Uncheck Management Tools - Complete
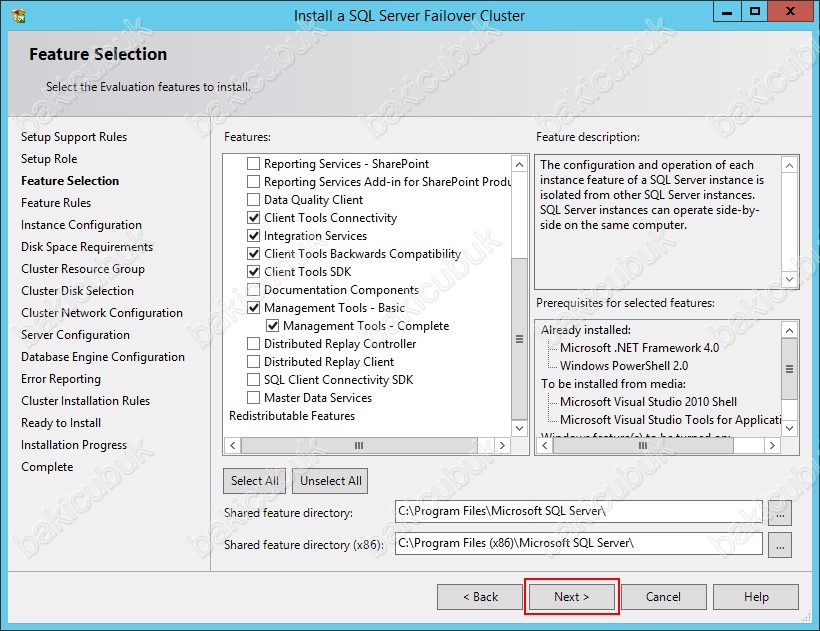Screen dimensions: 820x631 coord(272,326)
